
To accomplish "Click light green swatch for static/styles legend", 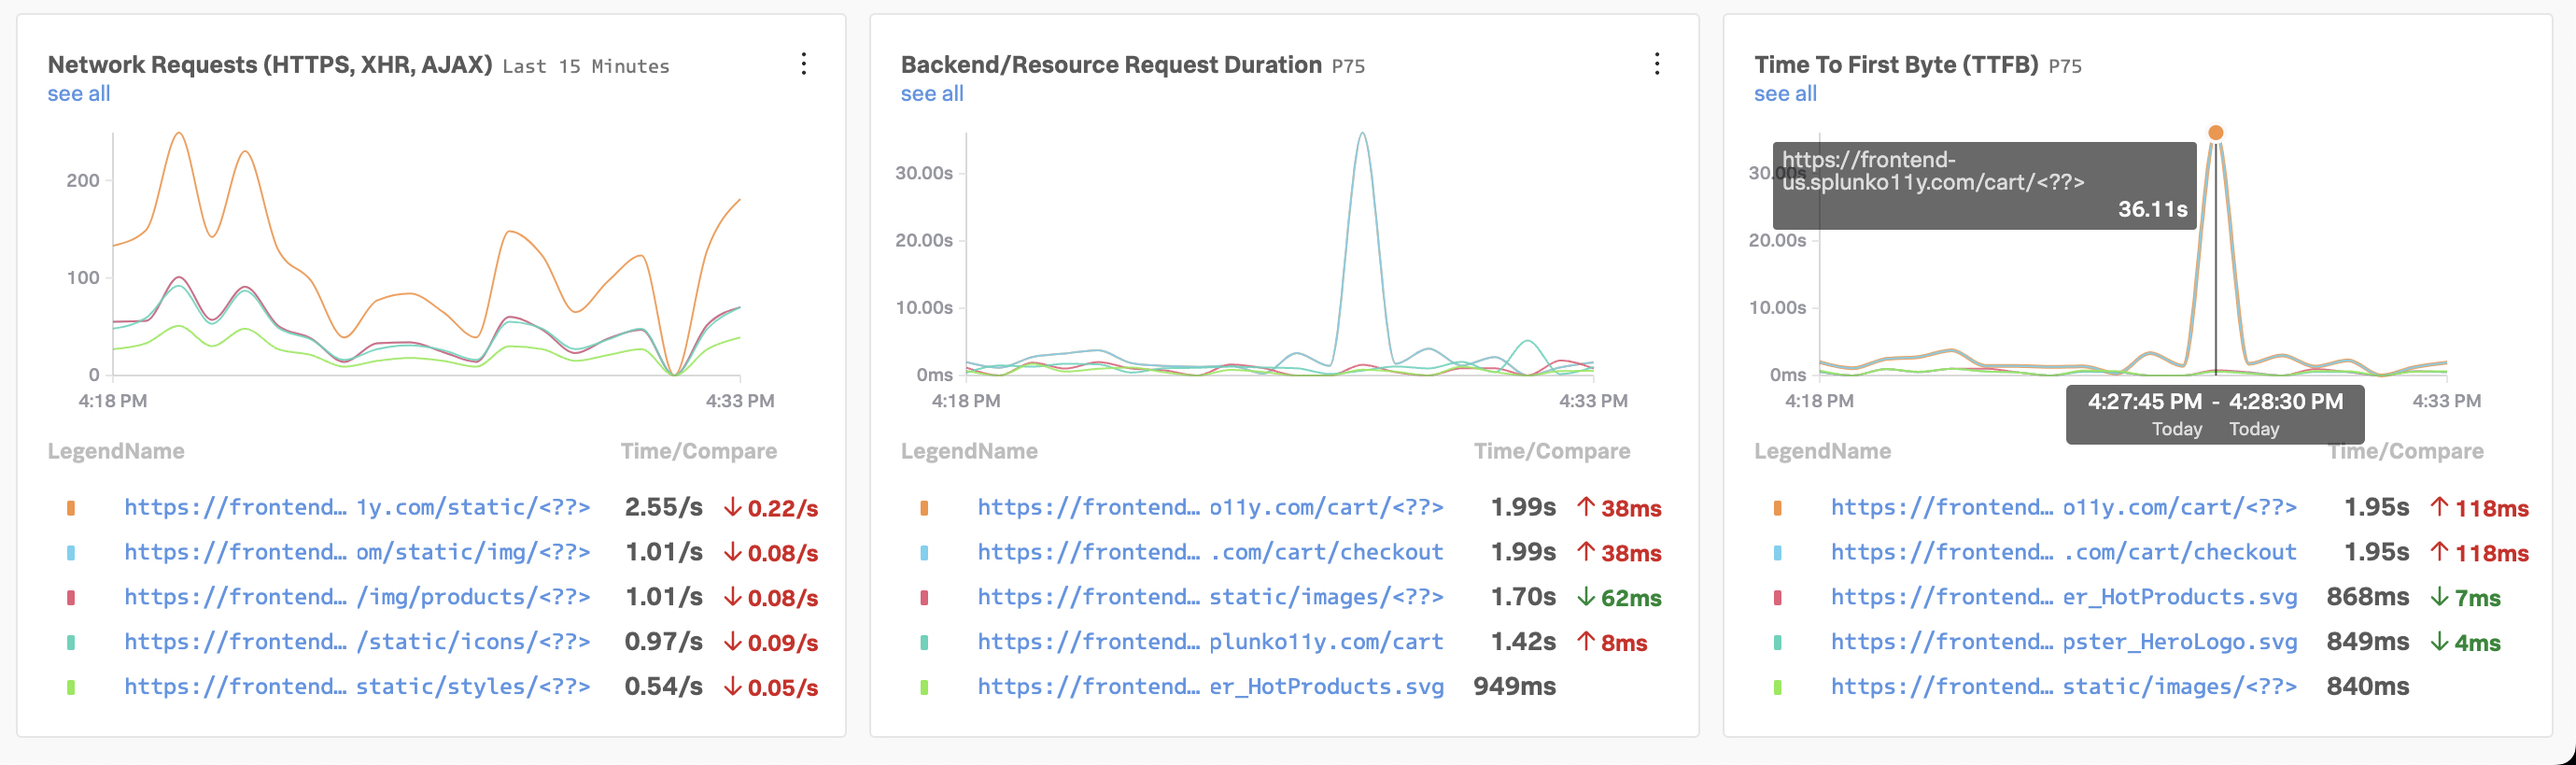I will pyautogui.click(x=71, y=687).
